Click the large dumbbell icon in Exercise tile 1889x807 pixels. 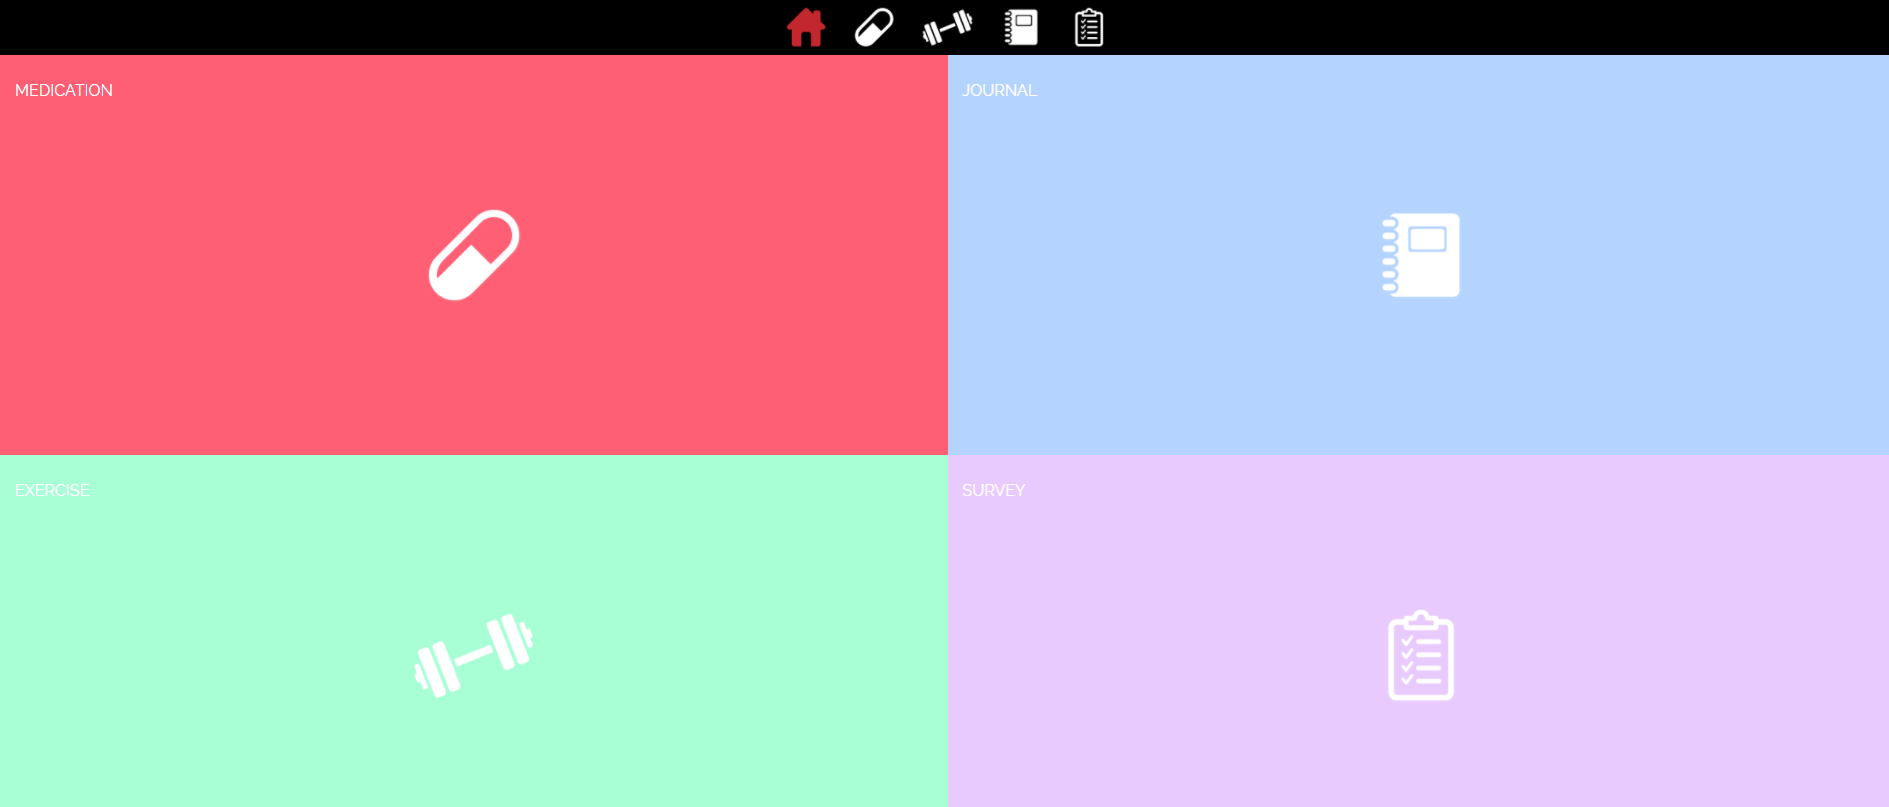(x=474, y=656)
